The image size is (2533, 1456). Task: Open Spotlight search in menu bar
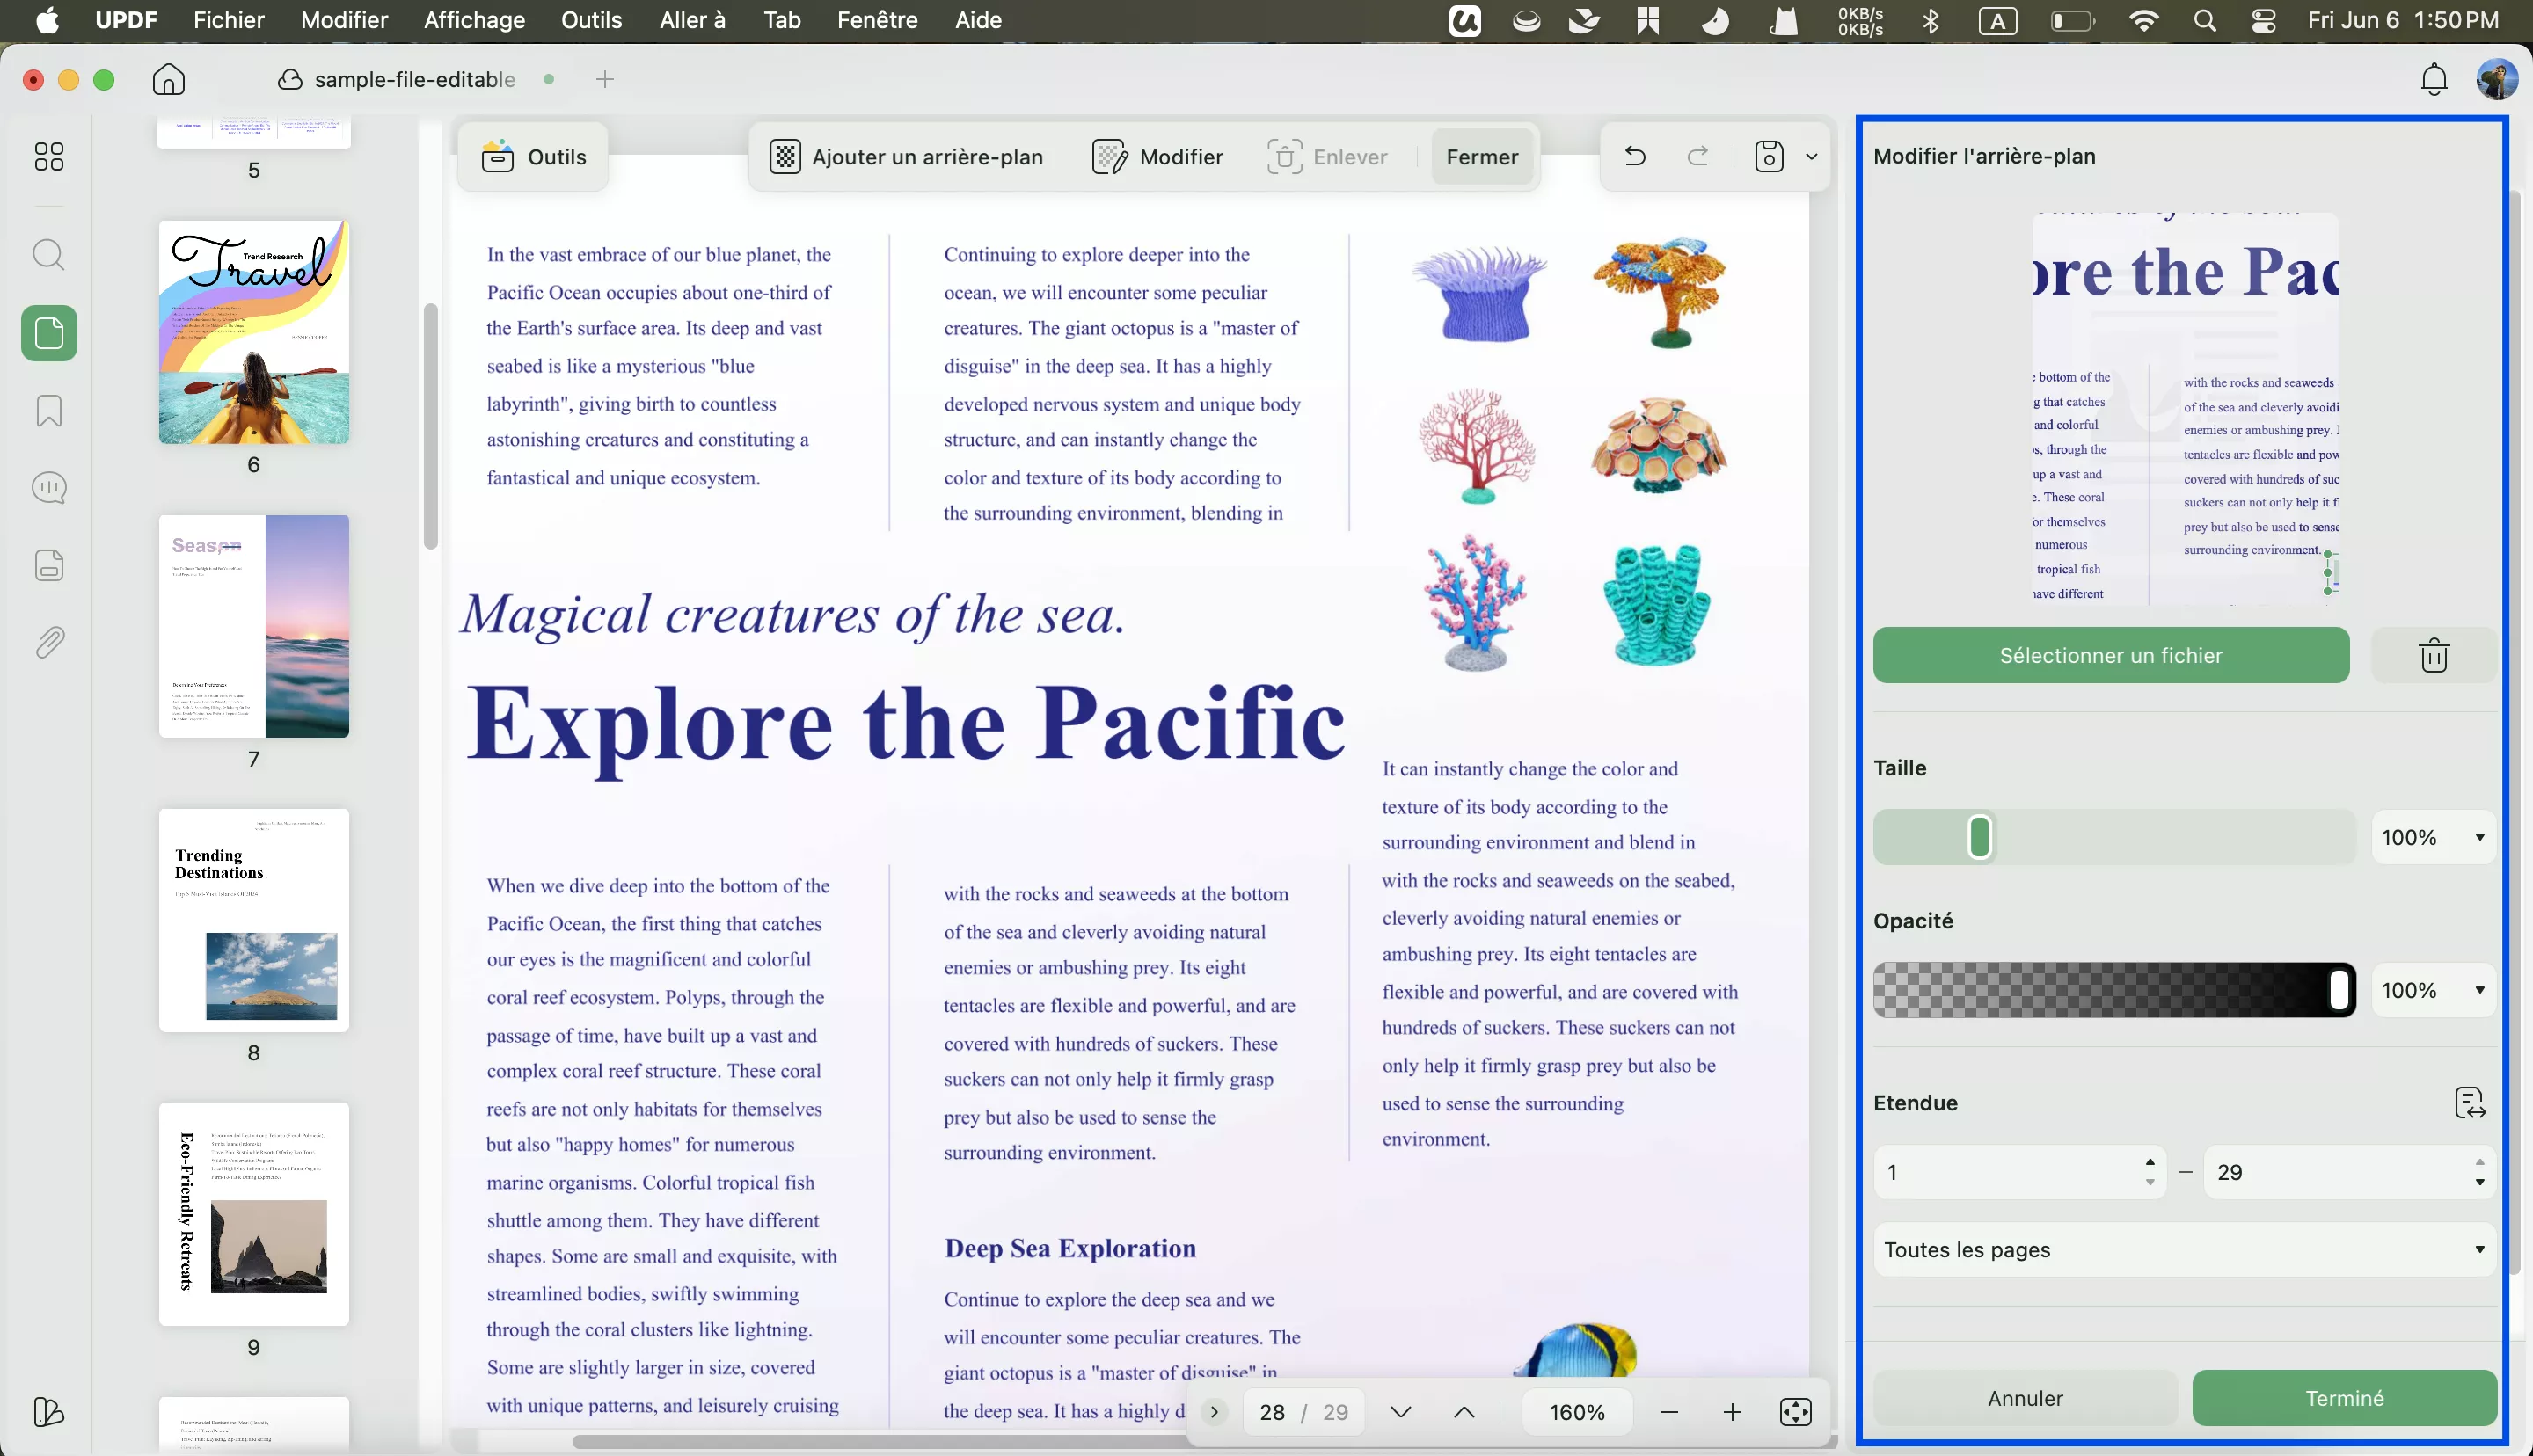[2205, 20]
